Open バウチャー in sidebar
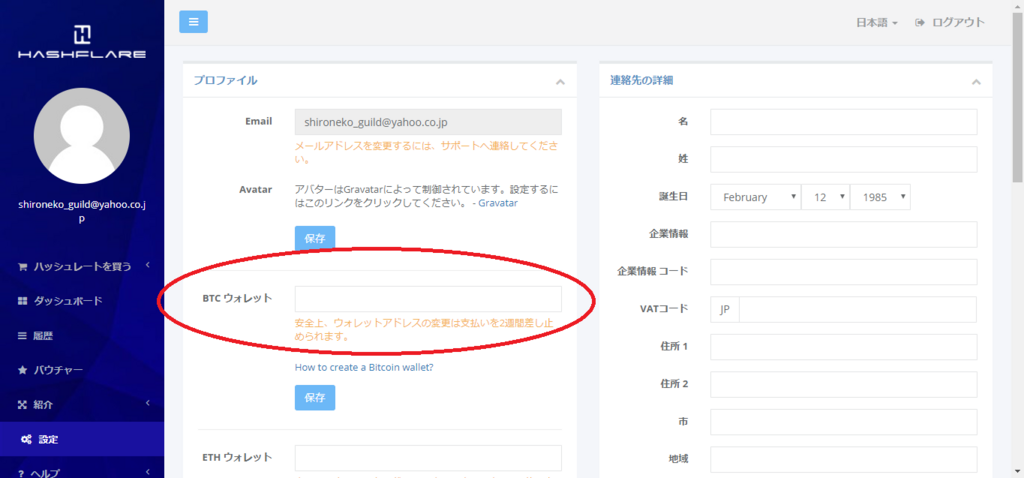 coord(82,370)
